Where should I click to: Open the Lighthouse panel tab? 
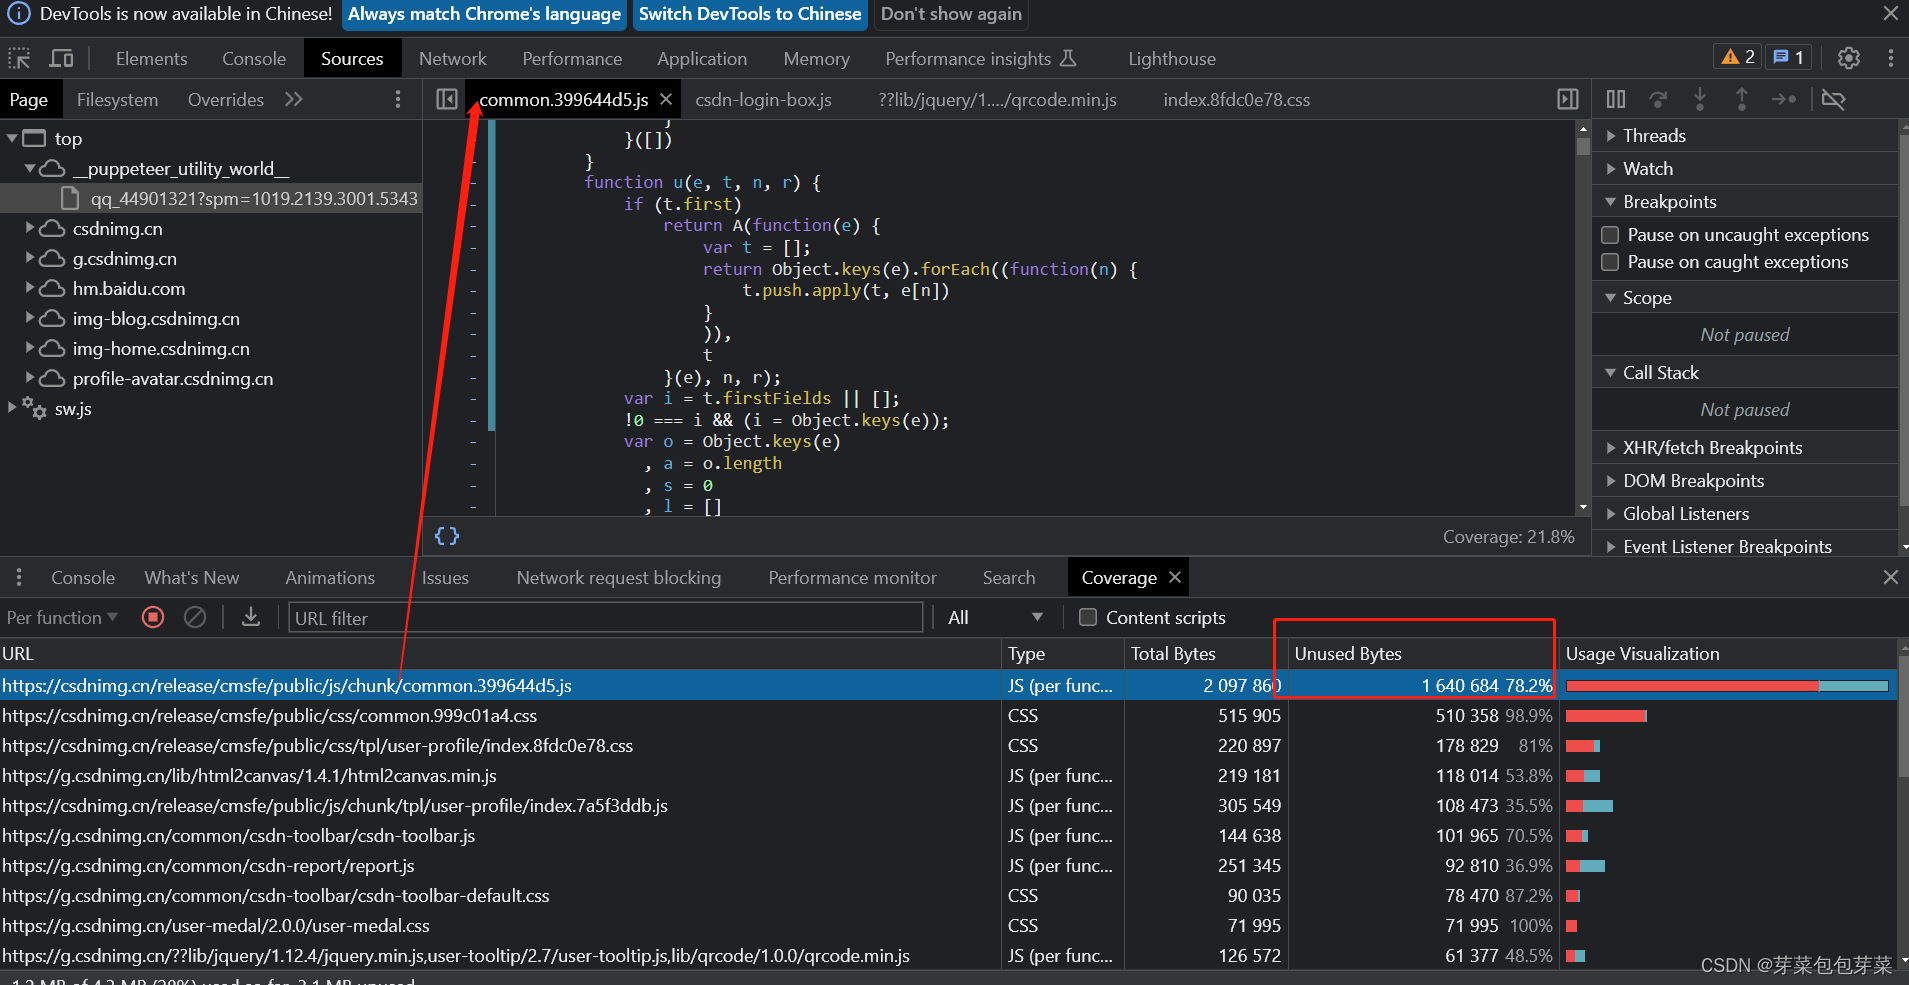1172,58
